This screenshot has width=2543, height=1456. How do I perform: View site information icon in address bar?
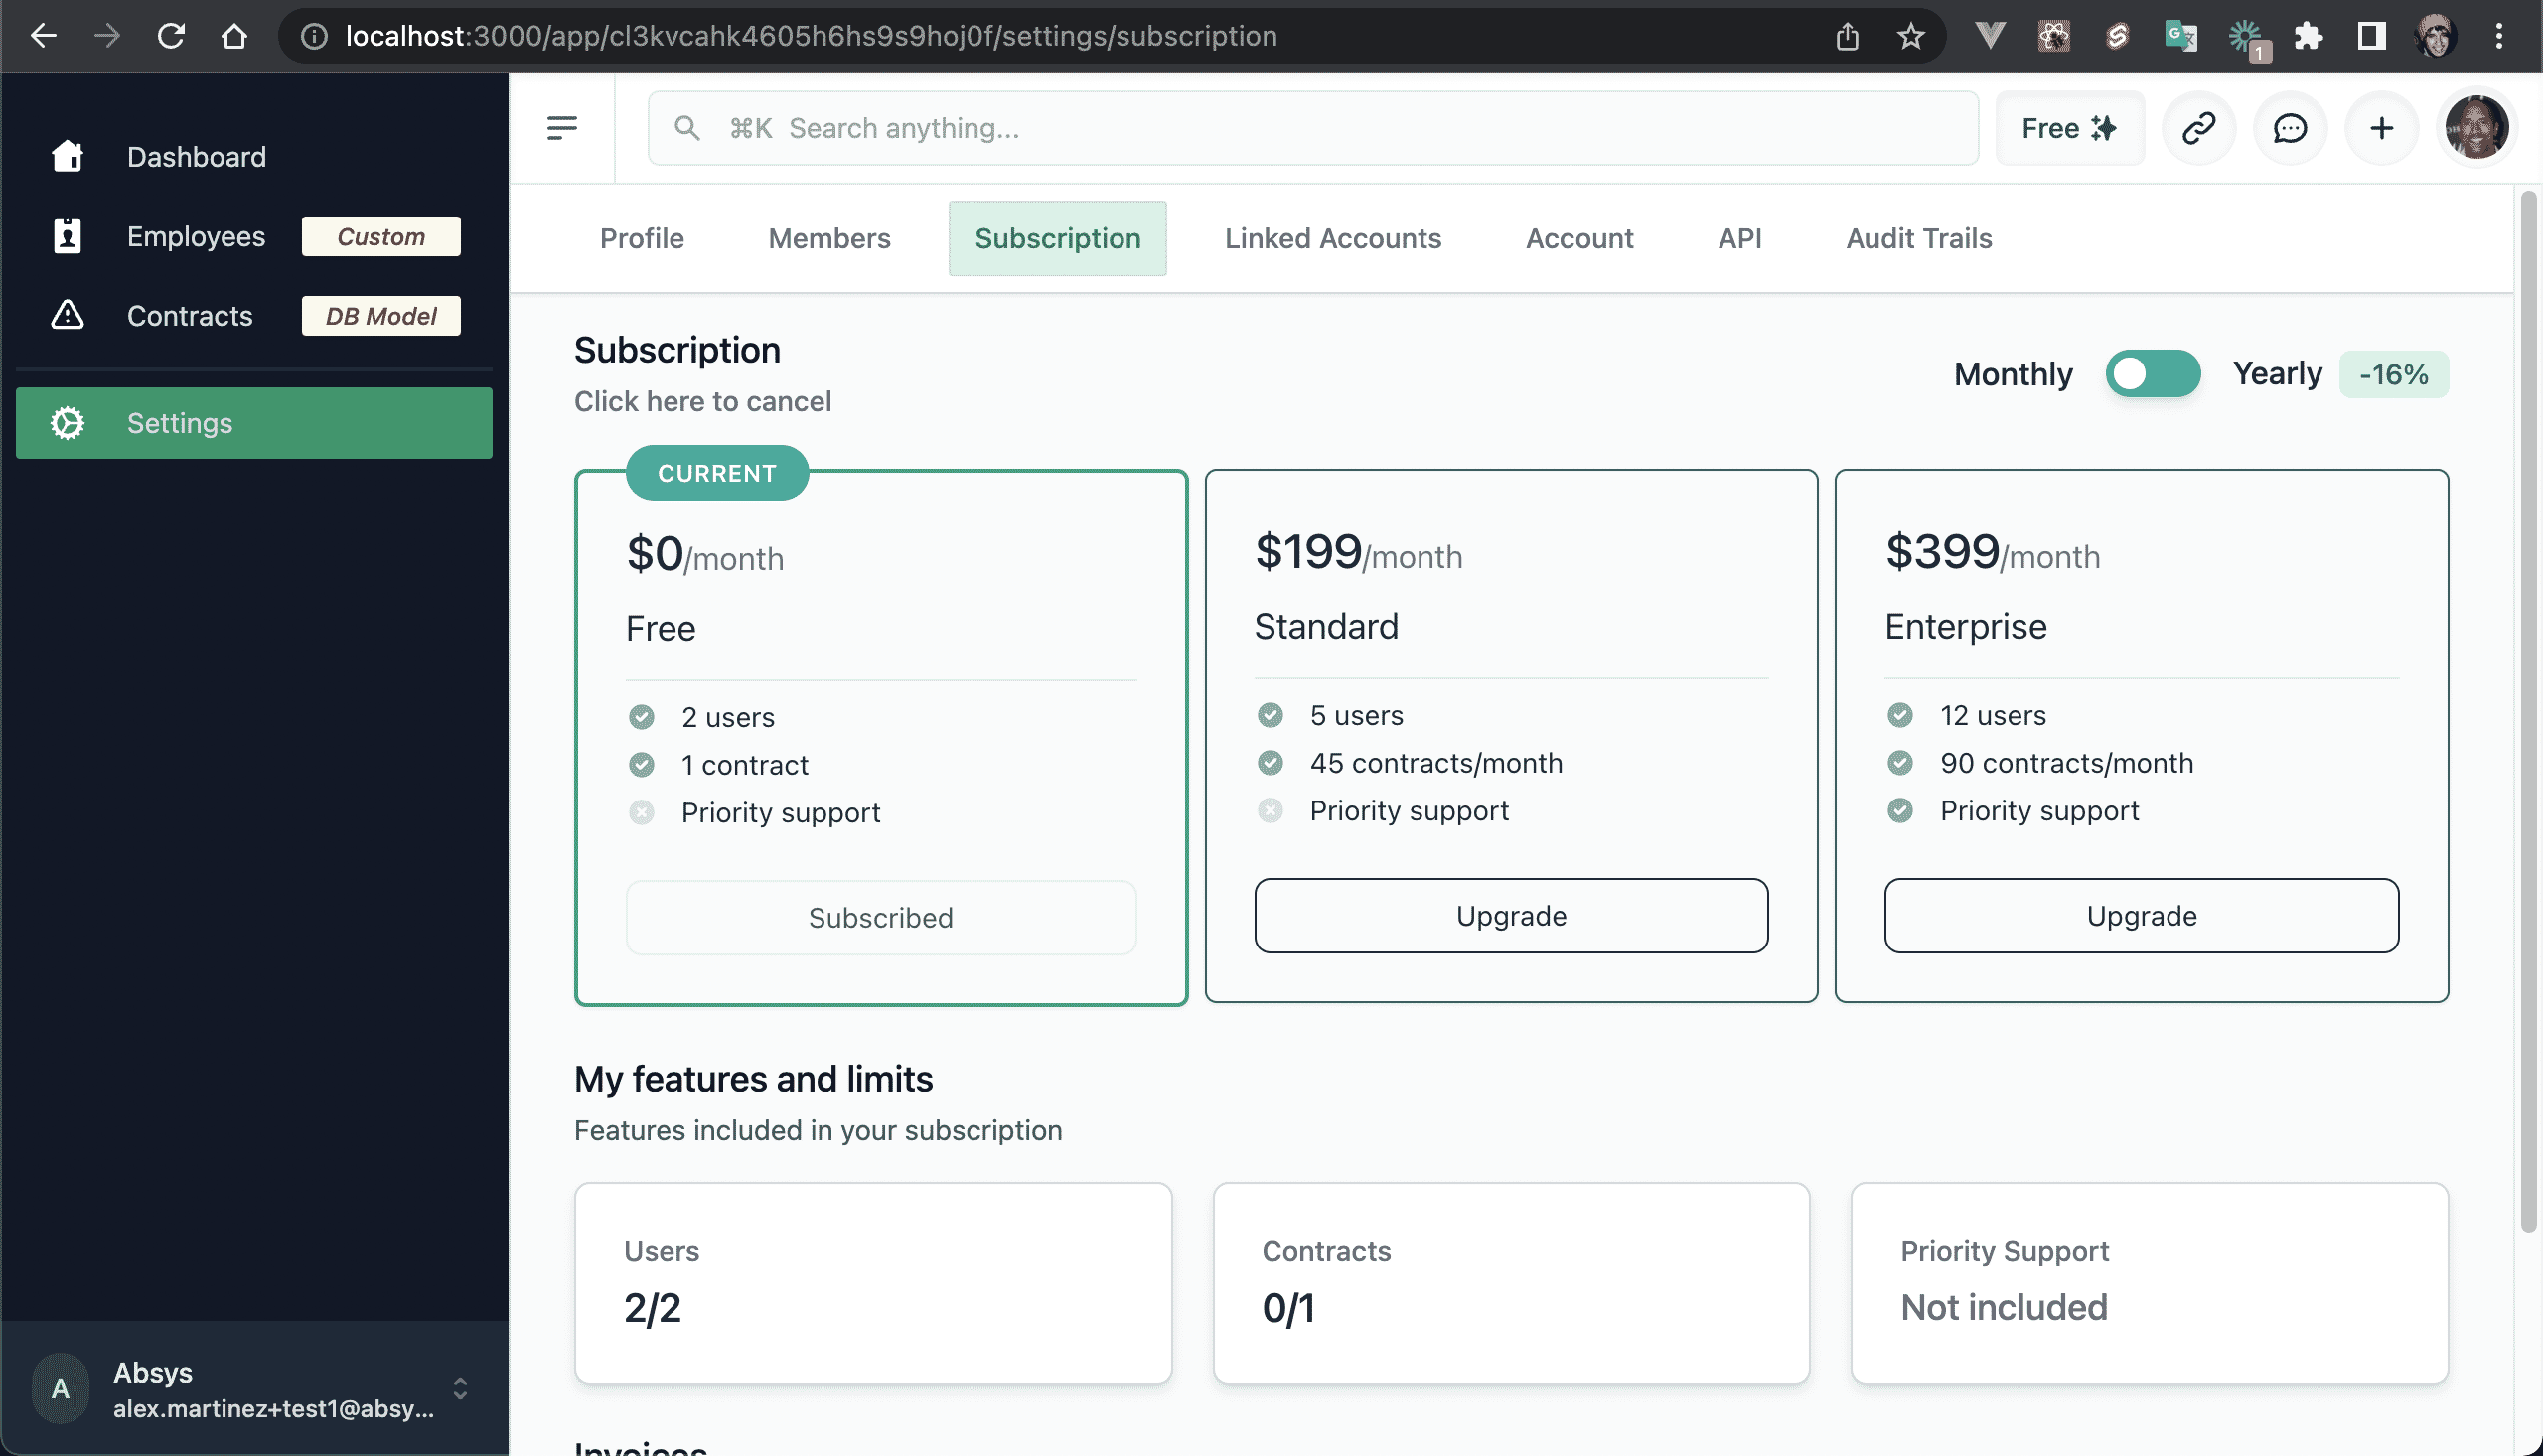[x=314, y=36]
